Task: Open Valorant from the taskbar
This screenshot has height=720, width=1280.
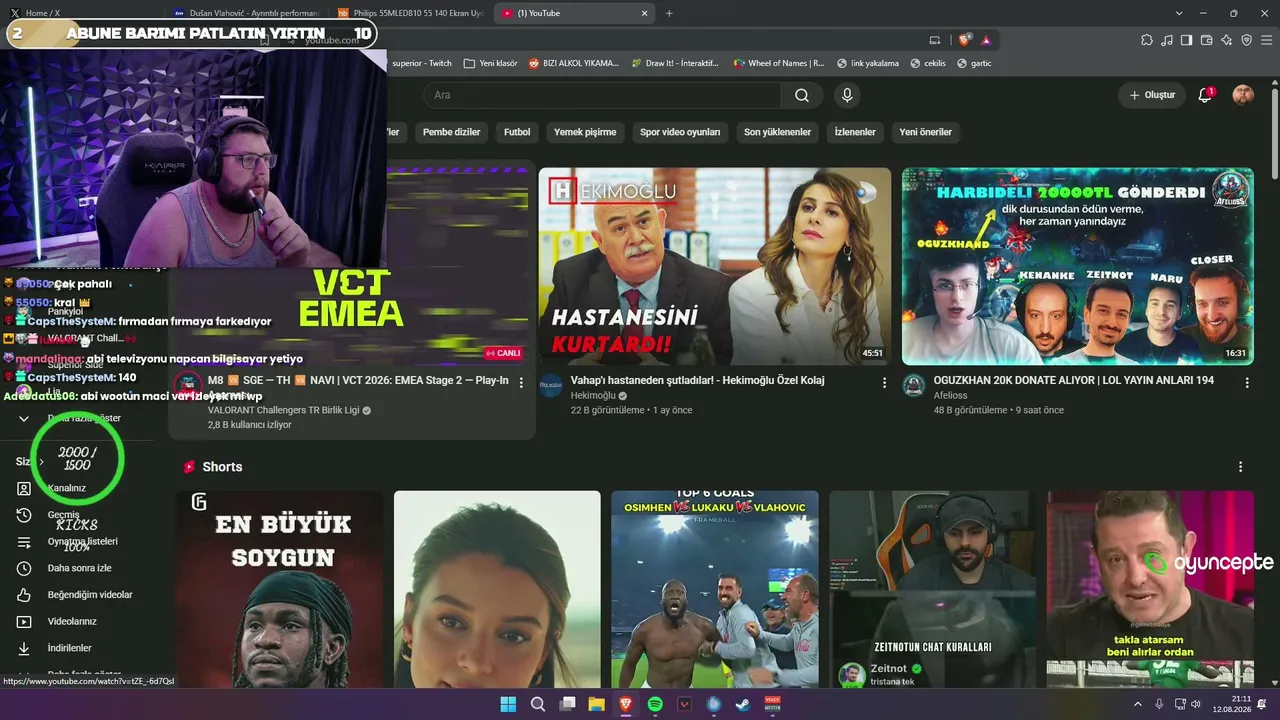Action: tap(684, 704)
